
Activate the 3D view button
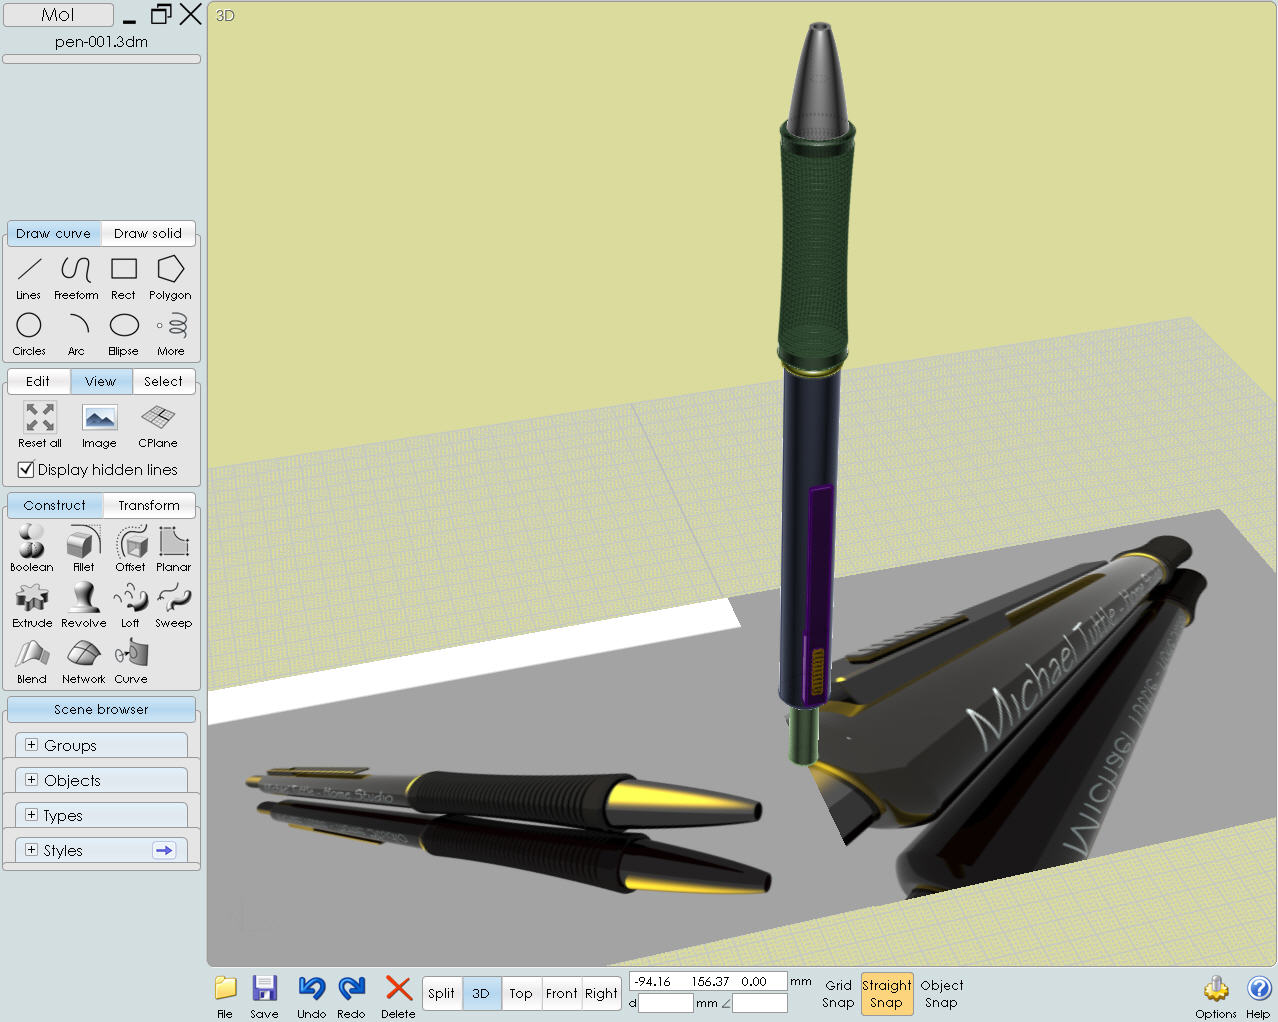[481, 993]
